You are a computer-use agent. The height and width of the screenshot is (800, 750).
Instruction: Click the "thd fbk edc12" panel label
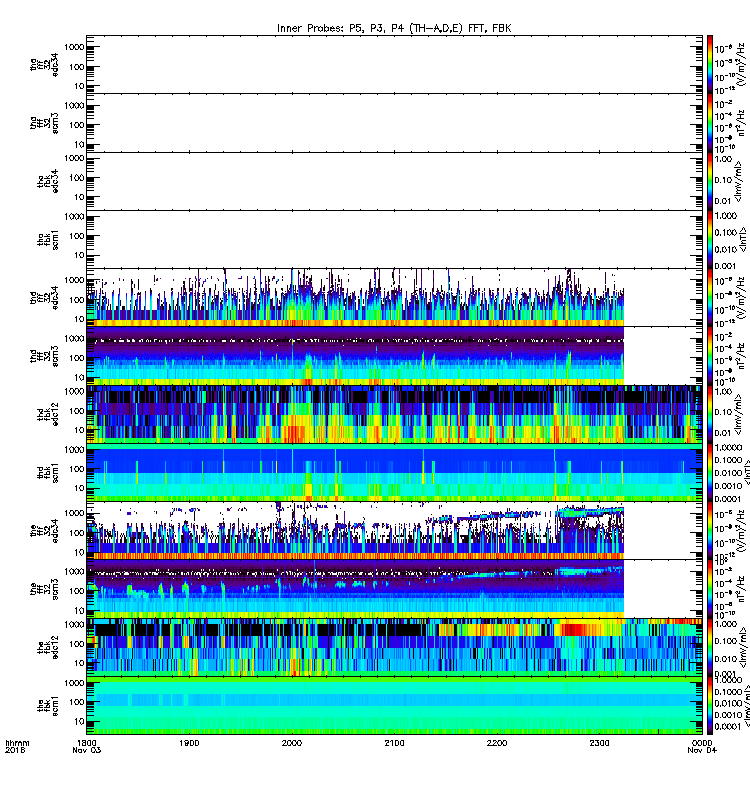48,414
